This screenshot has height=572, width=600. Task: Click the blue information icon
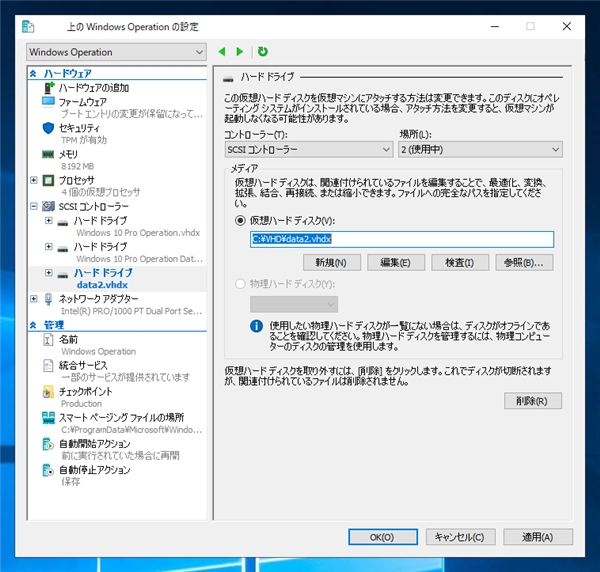(256, 326)
